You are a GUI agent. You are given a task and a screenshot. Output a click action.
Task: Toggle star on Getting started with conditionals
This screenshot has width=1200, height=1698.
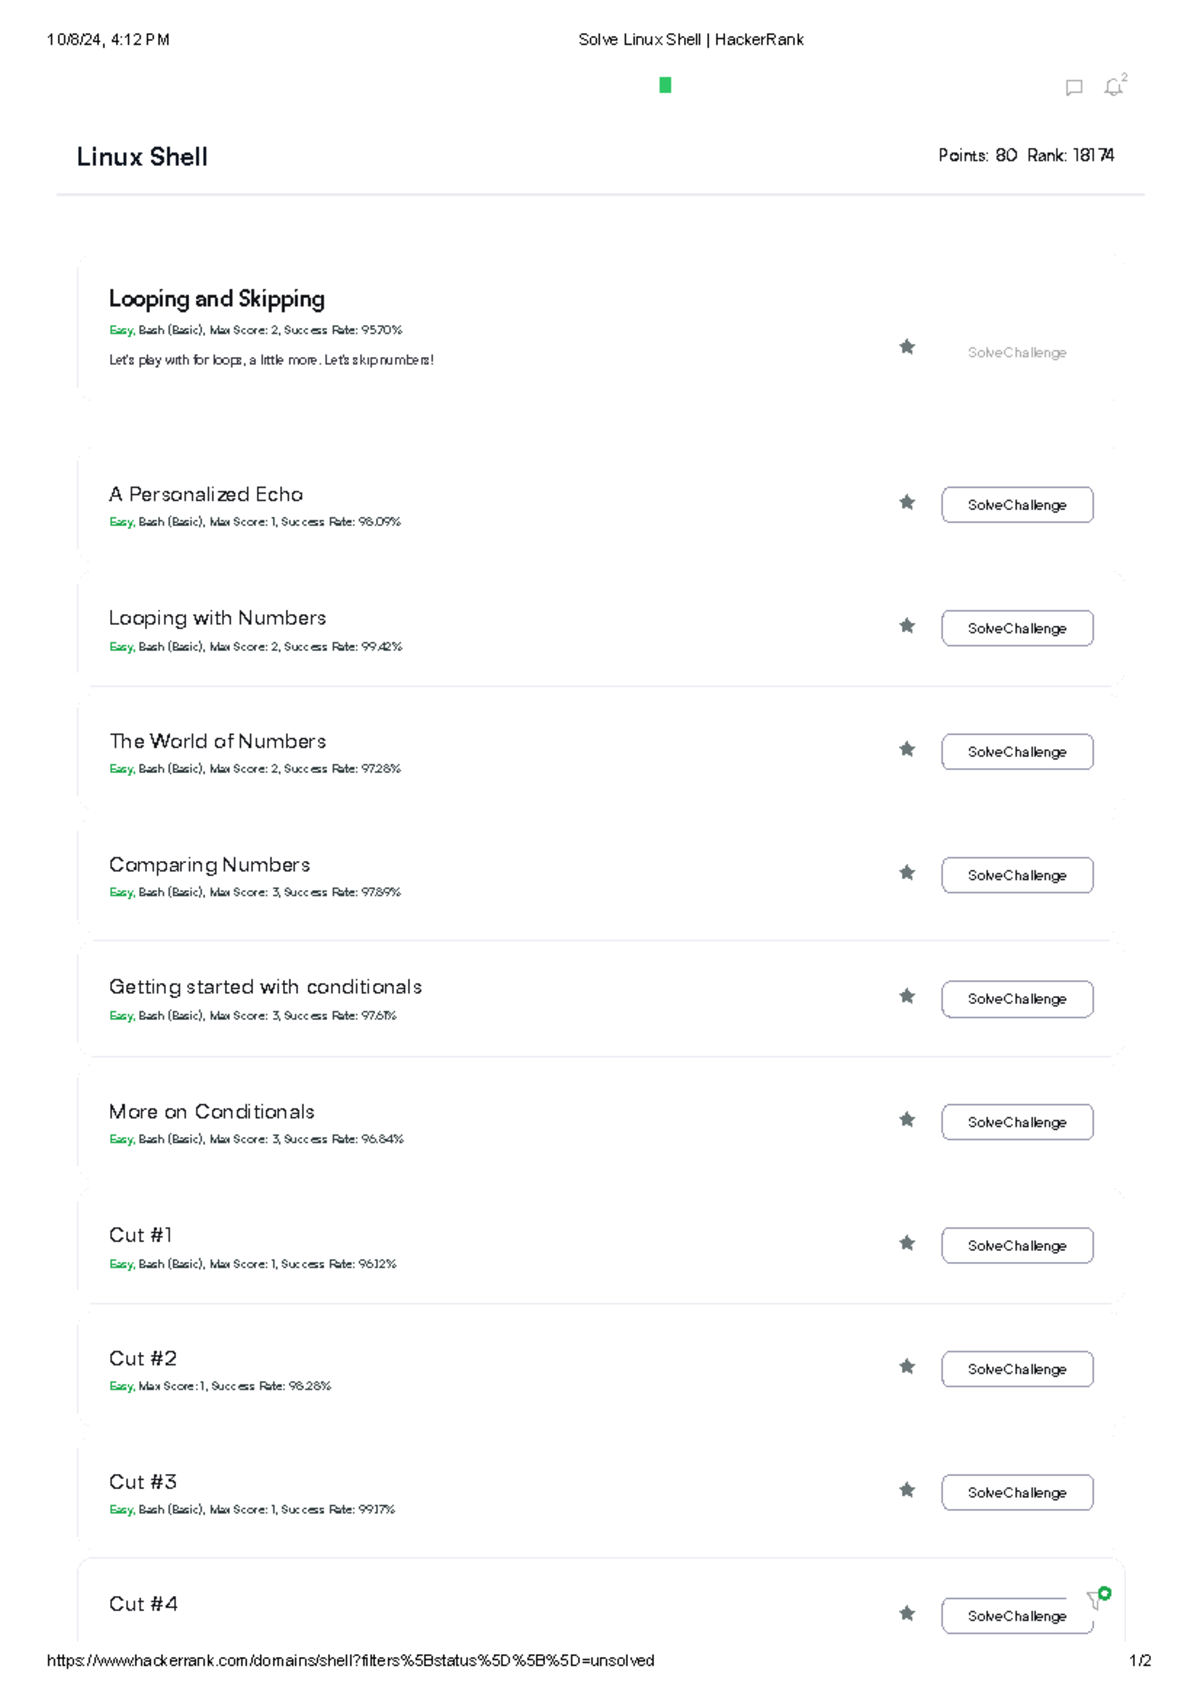tap(907, 996)
